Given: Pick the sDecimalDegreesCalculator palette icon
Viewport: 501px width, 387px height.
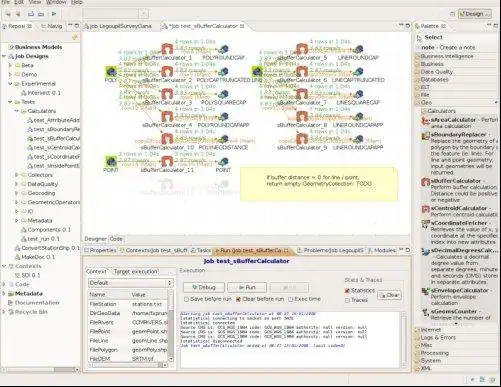Looking at the screenshot, I should click(425, 252).
